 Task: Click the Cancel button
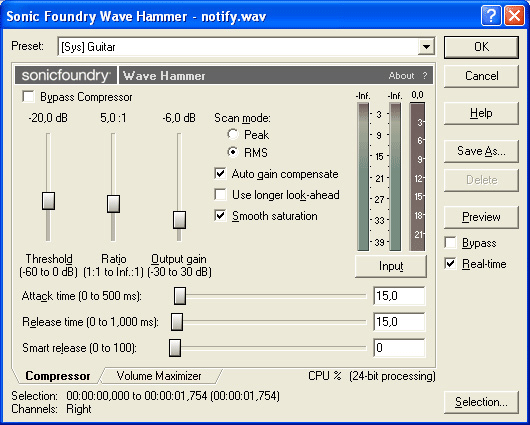[x=481, y=76]
